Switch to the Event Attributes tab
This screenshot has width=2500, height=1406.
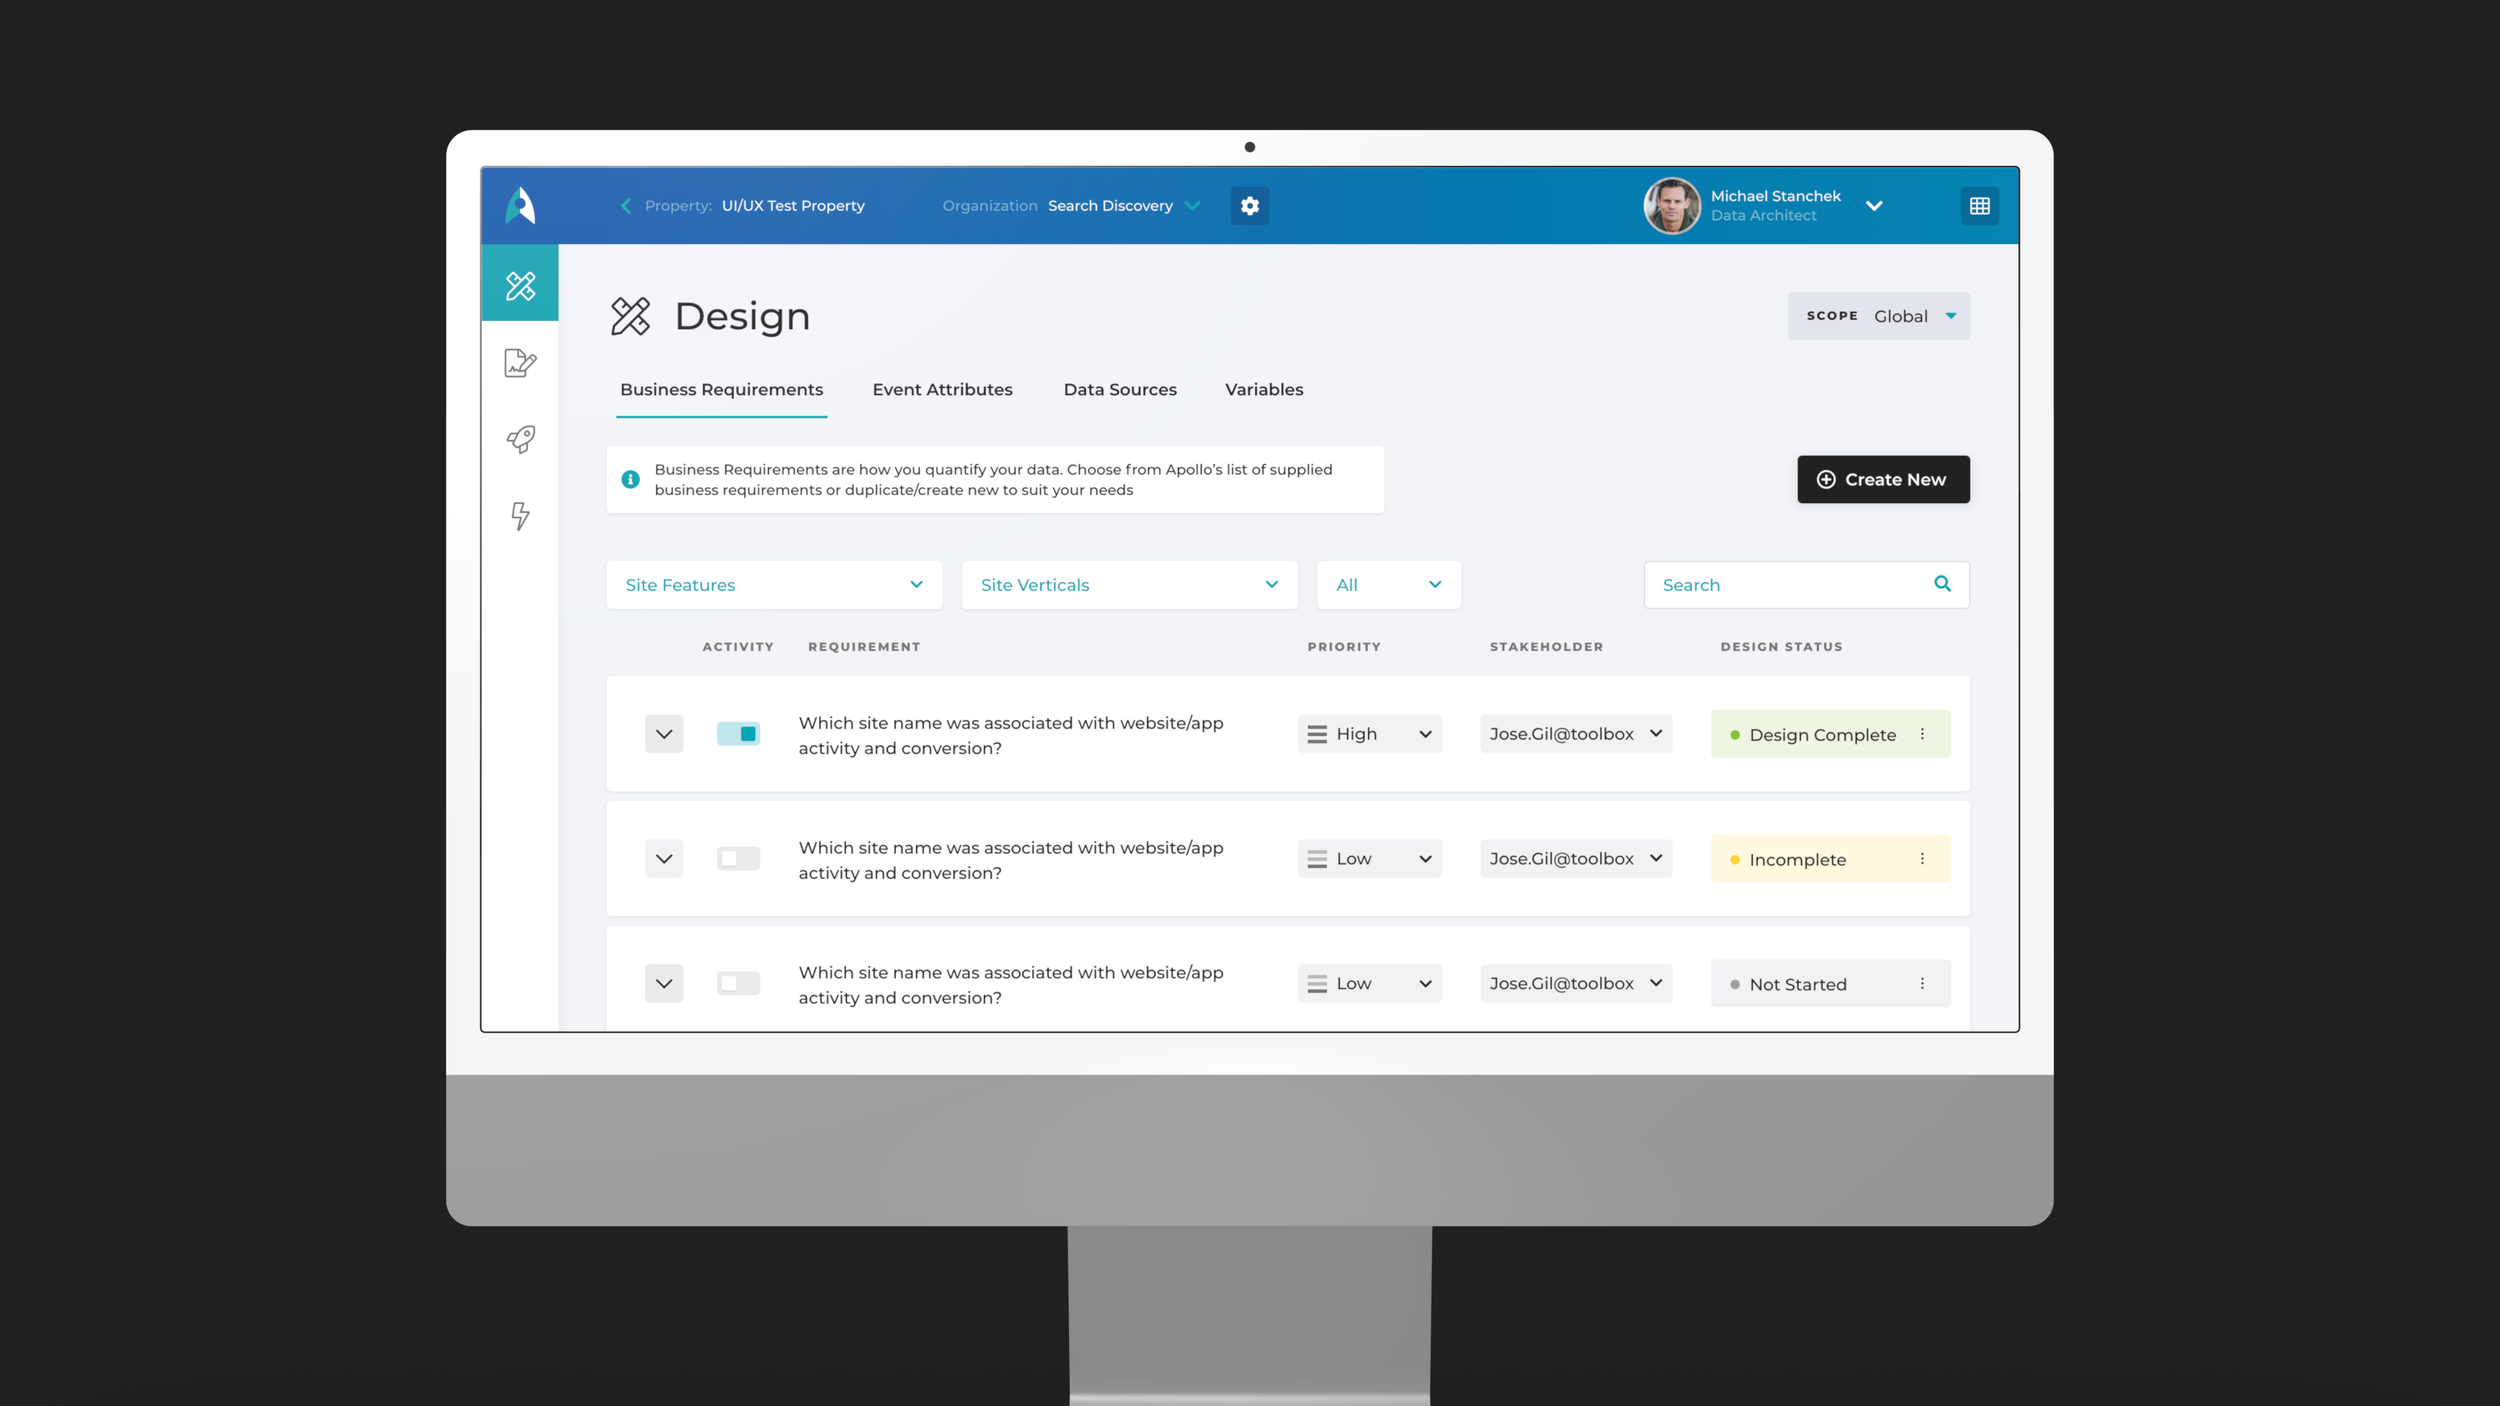(x=942, y=390)
